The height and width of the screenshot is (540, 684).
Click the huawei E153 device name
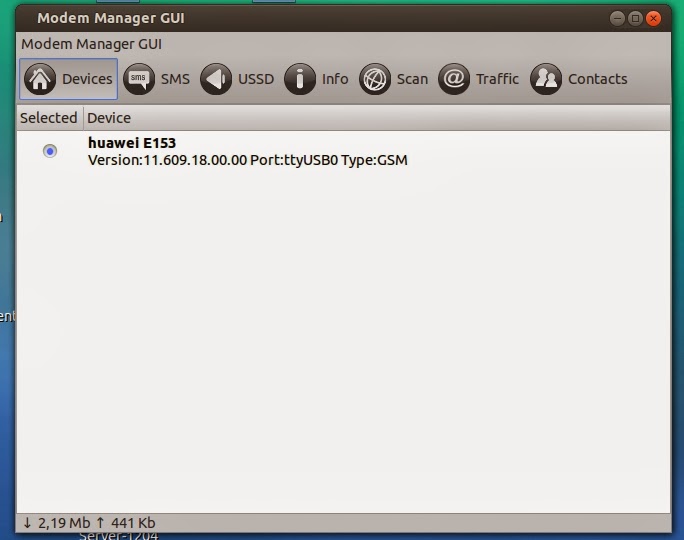click(x=132, y=143)
